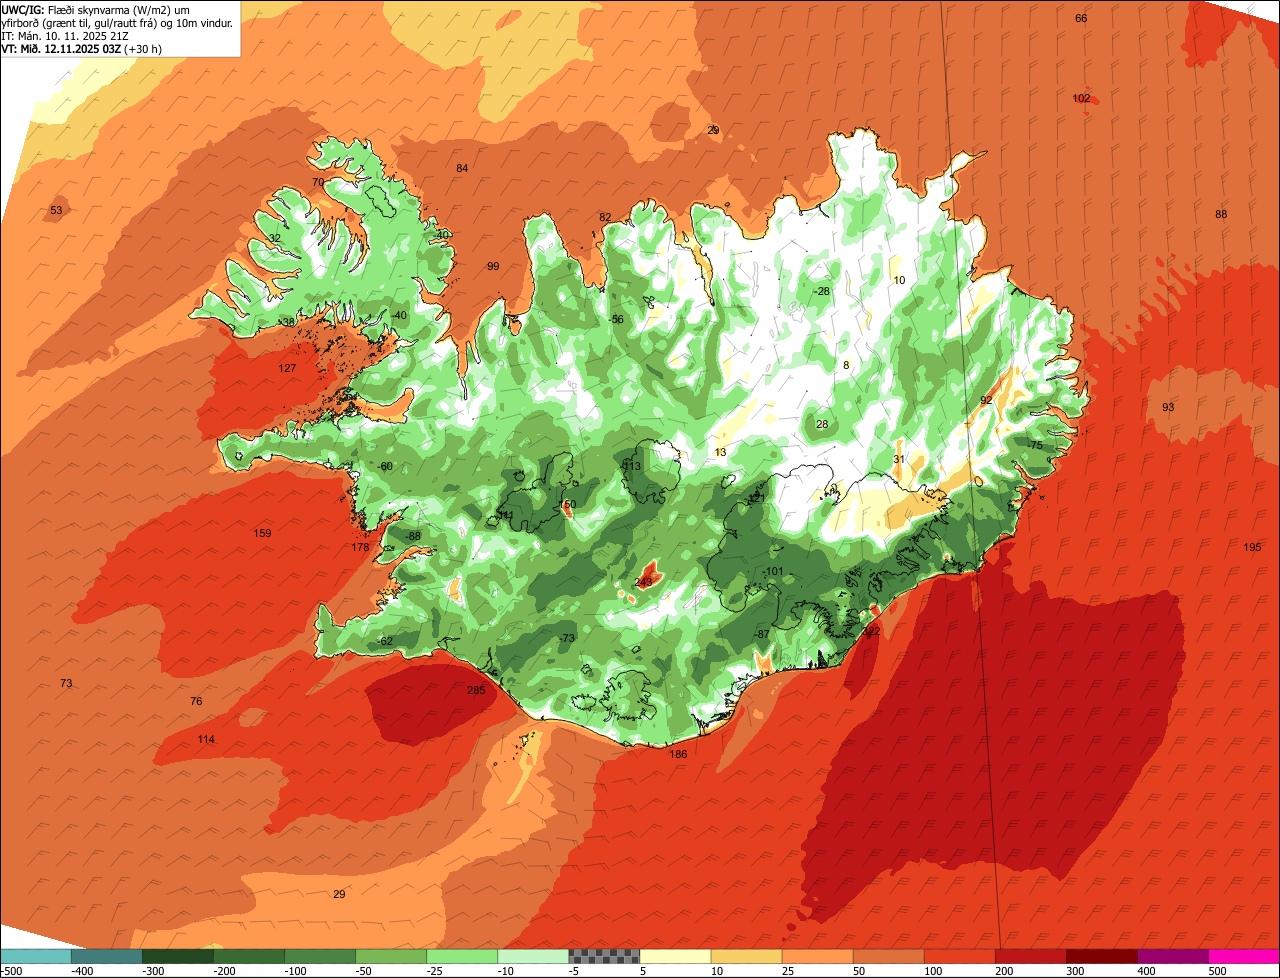Click the map value '-88' on the west peninsula

(413, 536)
